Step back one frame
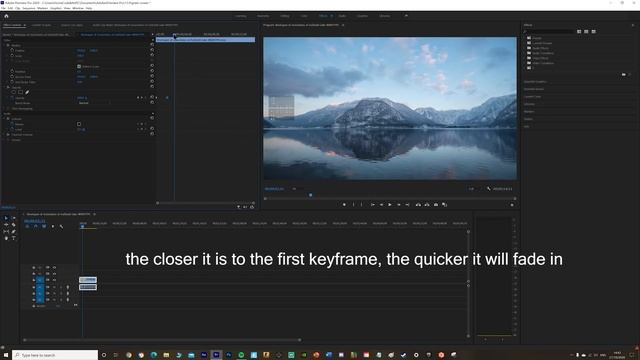The width and height of the screenshot is (640, 360). (381, 204)
